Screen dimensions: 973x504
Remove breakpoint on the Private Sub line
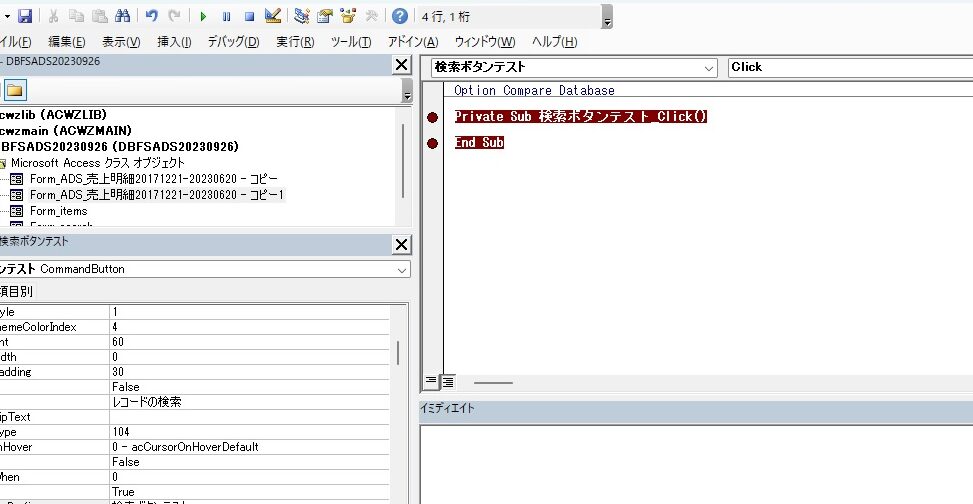tap(432, 117)
